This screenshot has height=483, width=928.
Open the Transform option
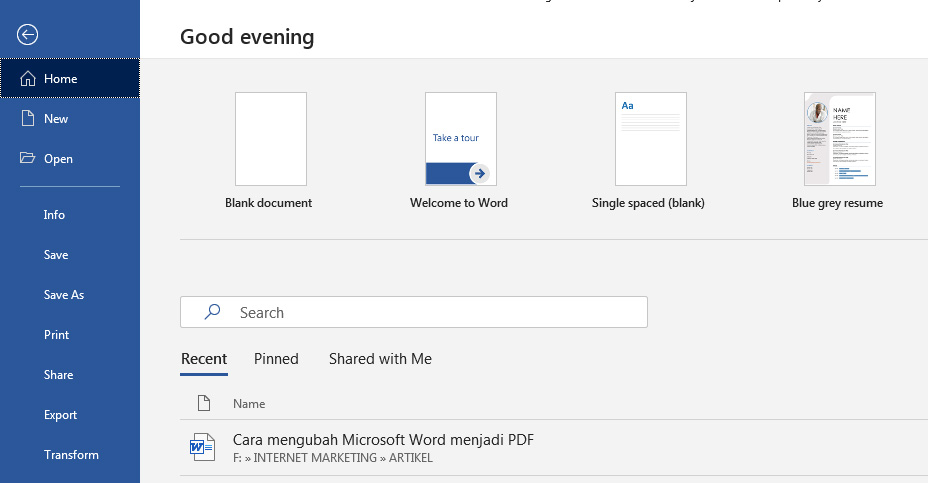pyautogui.click(x=71, y=455)
